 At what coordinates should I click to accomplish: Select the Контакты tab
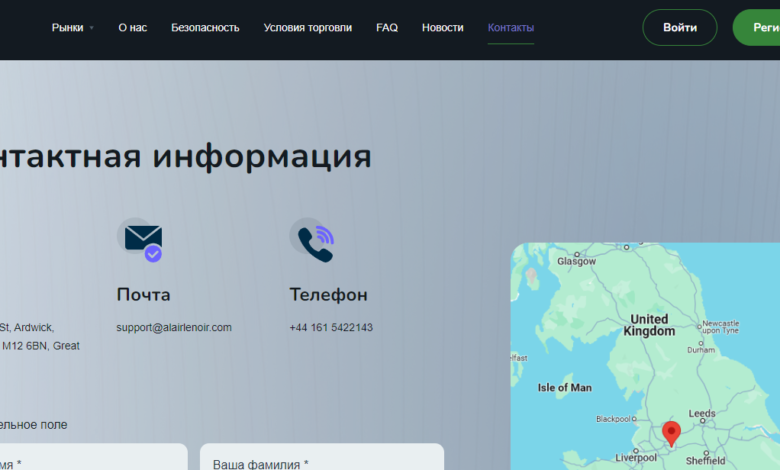click(511, 28)
